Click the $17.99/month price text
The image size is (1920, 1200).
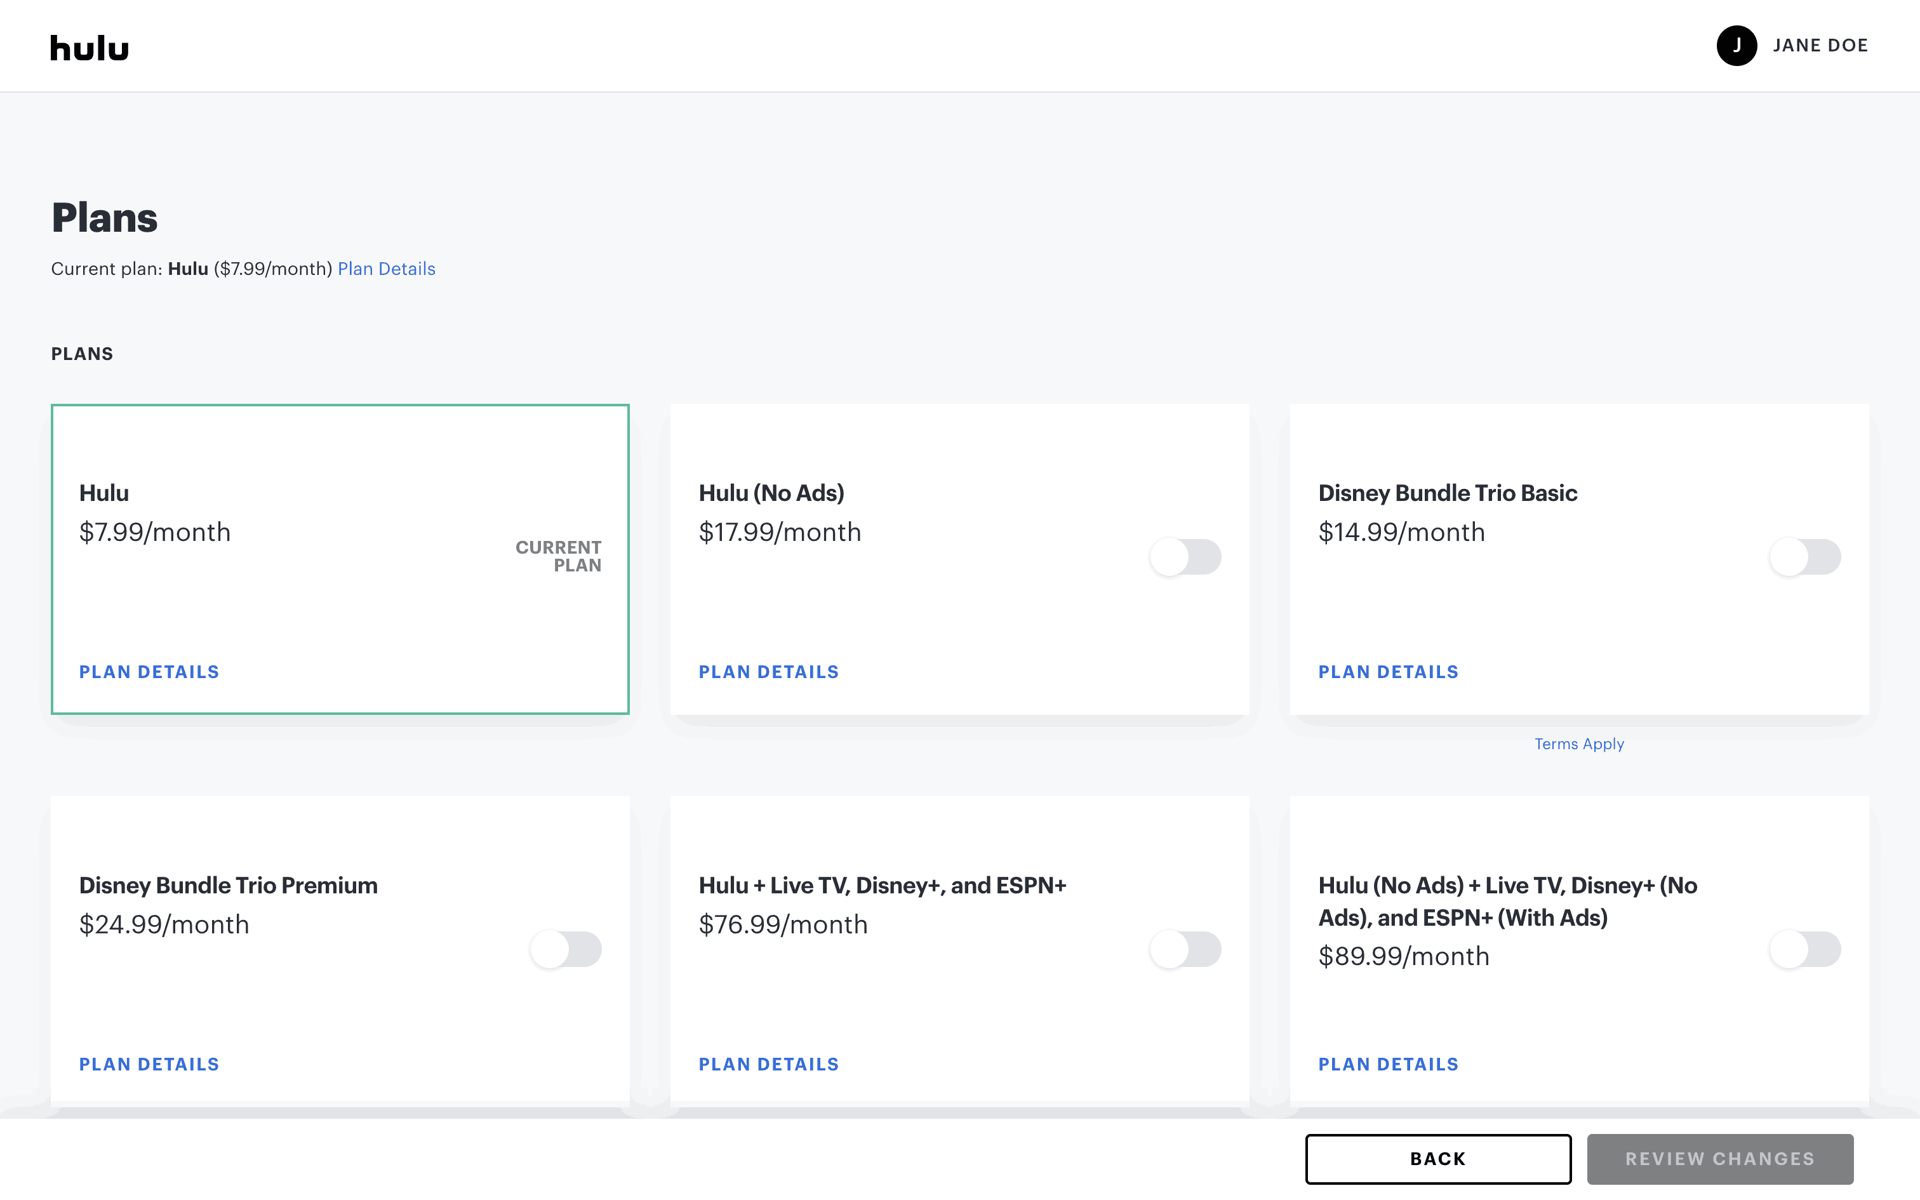coord(780,533)
